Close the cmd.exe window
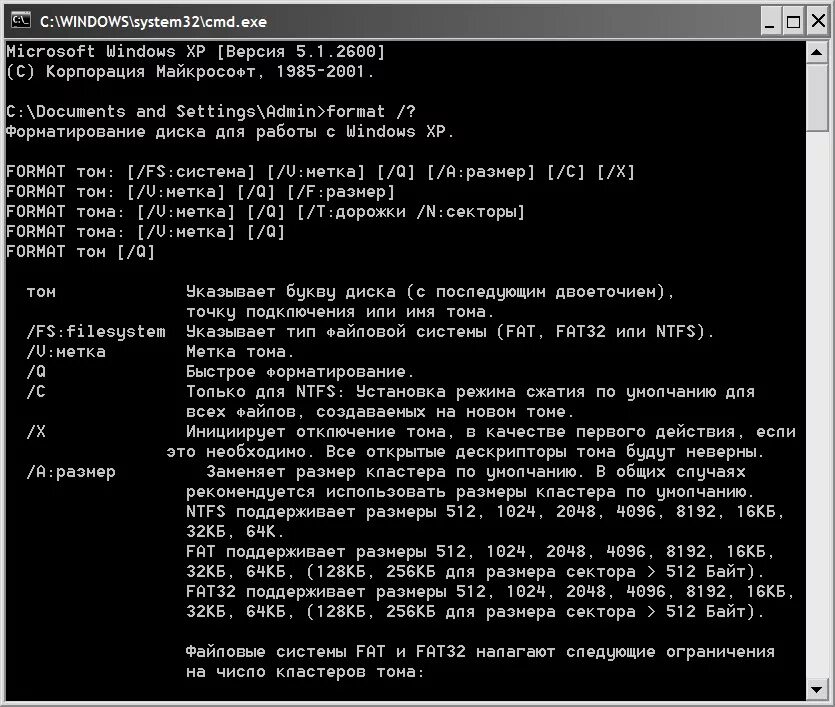The image size is (835, 707). coord(818,21)
